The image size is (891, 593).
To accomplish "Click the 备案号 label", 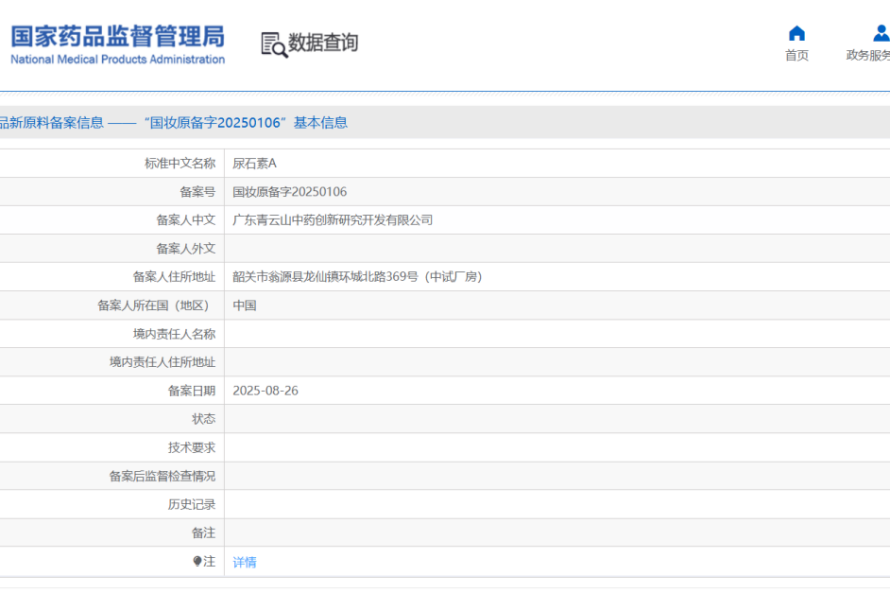I will [x=198, y=192].
